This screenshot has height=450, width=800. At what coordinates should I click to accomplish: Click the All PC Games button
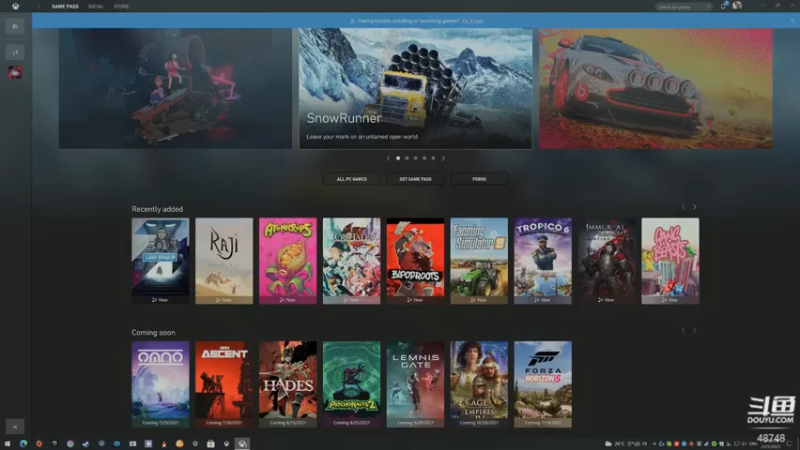[352, 179]
